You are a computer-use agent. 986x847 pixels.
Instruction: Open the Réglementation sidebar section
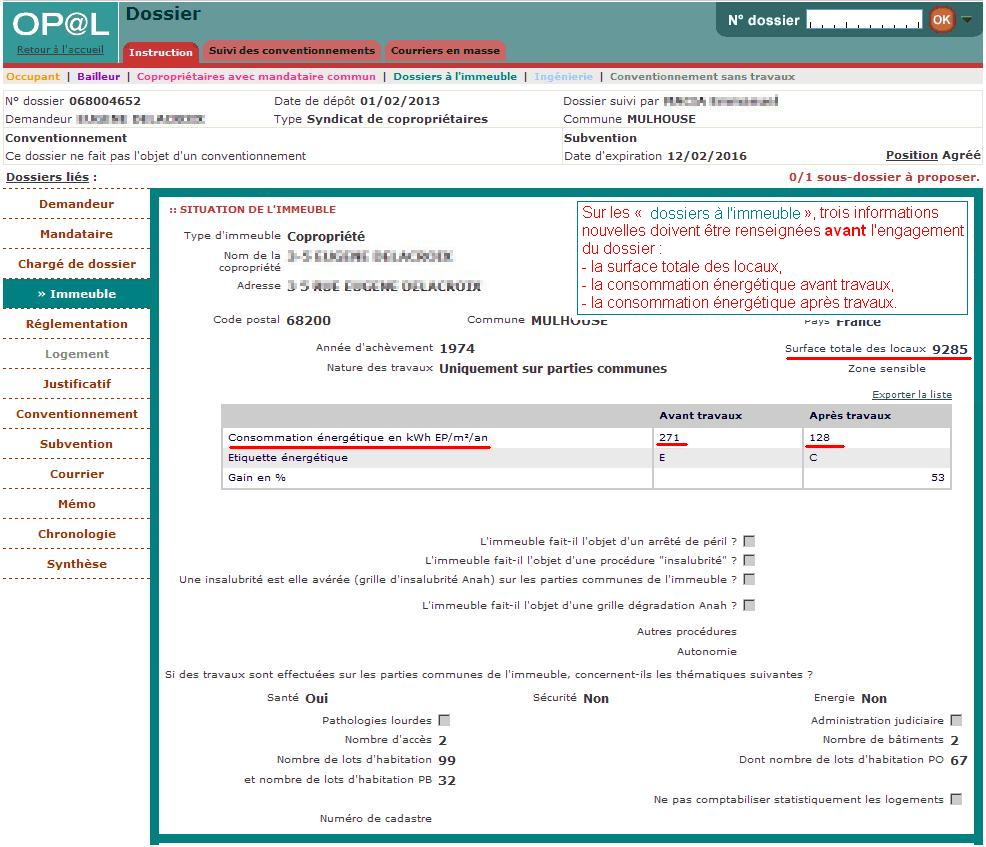coord(77,324)
